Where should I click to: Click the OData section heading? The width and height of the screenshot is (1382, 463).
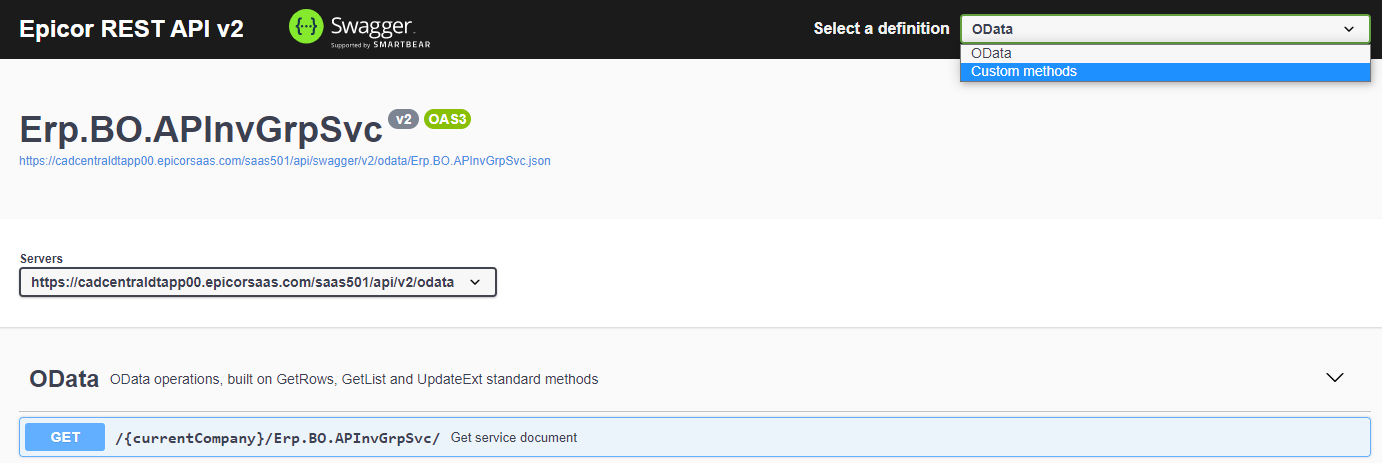point(64,379)
